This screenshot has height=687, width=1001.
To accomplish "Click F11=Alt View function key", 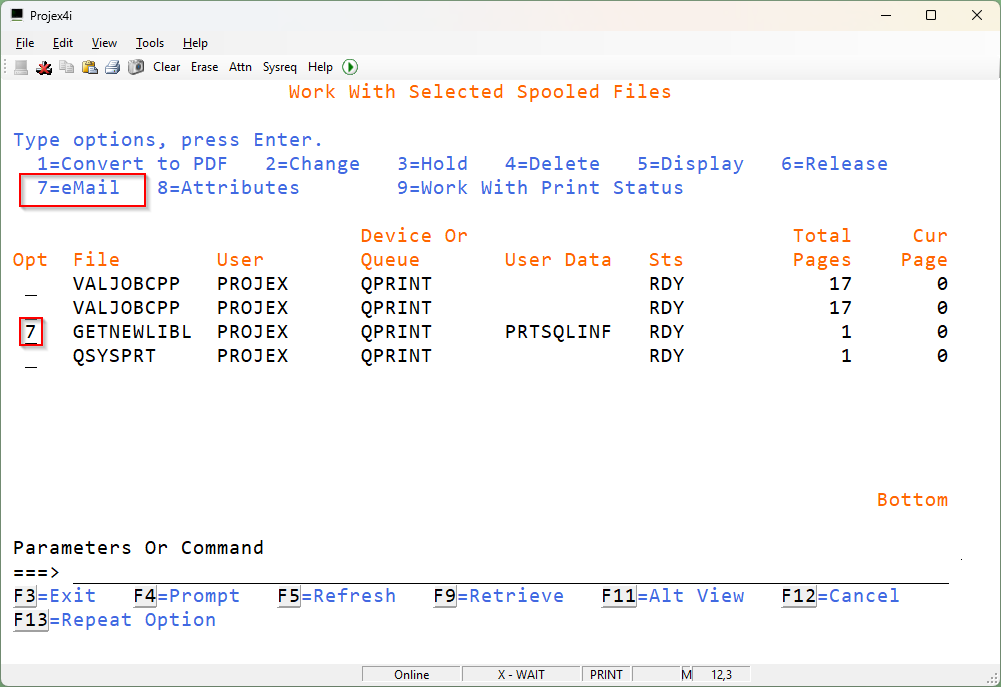I will (x=673, y=596).
